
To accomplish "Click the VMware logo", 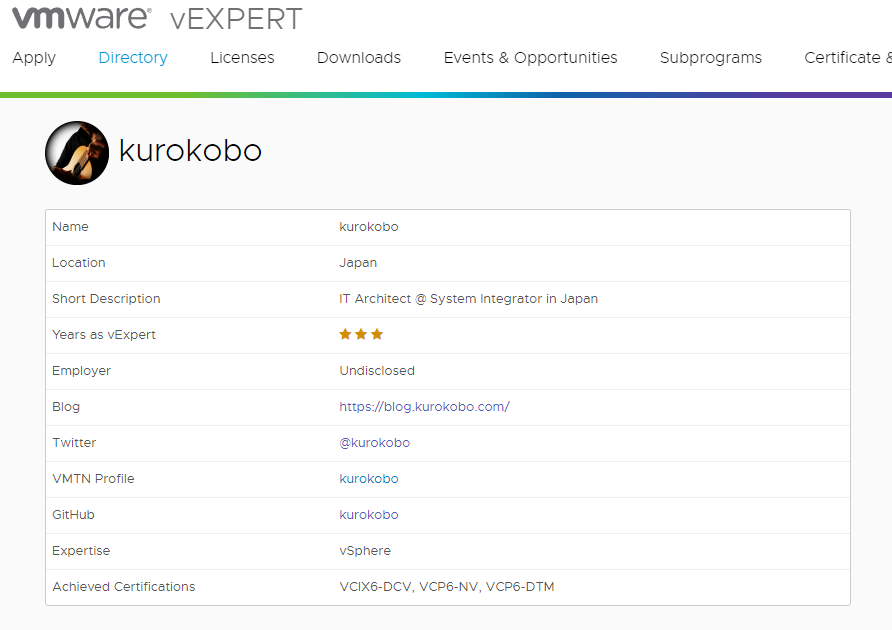I will (x=82, y=18).
